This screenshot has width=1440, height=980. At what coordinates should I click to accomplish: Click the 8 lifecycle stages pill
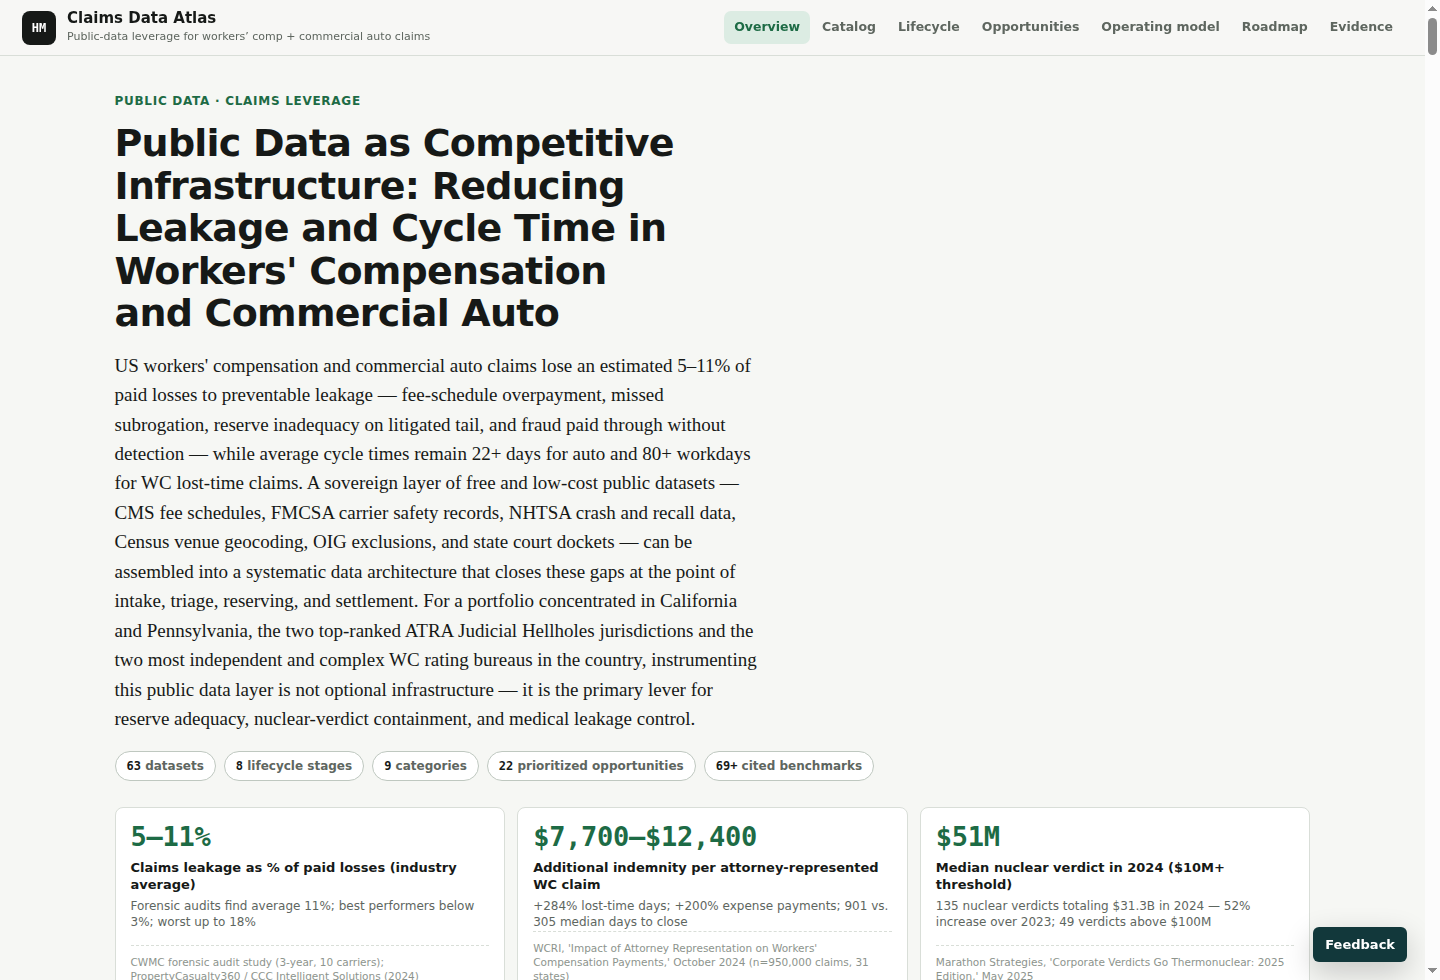pos(294,766)
